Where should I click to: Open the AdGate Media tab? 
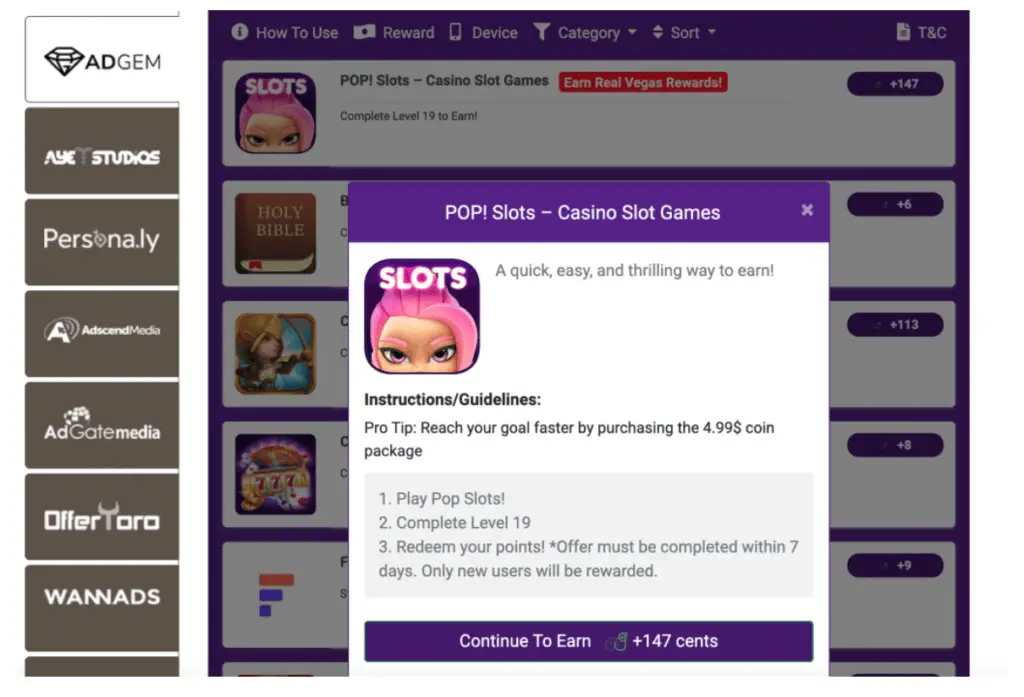[x=102, y=425]
